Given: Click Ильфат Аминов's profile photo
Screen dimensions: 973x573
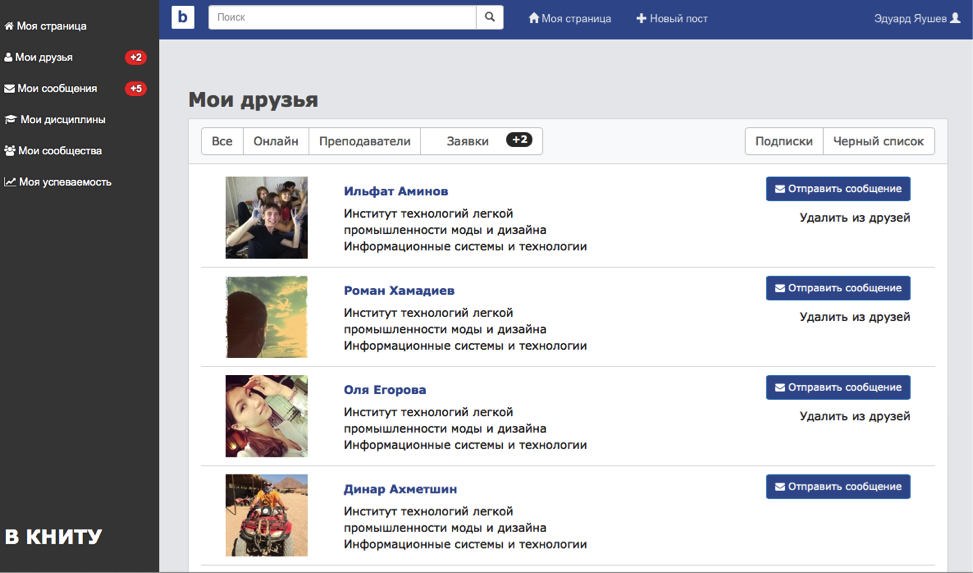Looking at the screenshot, I should [x=267, y=217].
